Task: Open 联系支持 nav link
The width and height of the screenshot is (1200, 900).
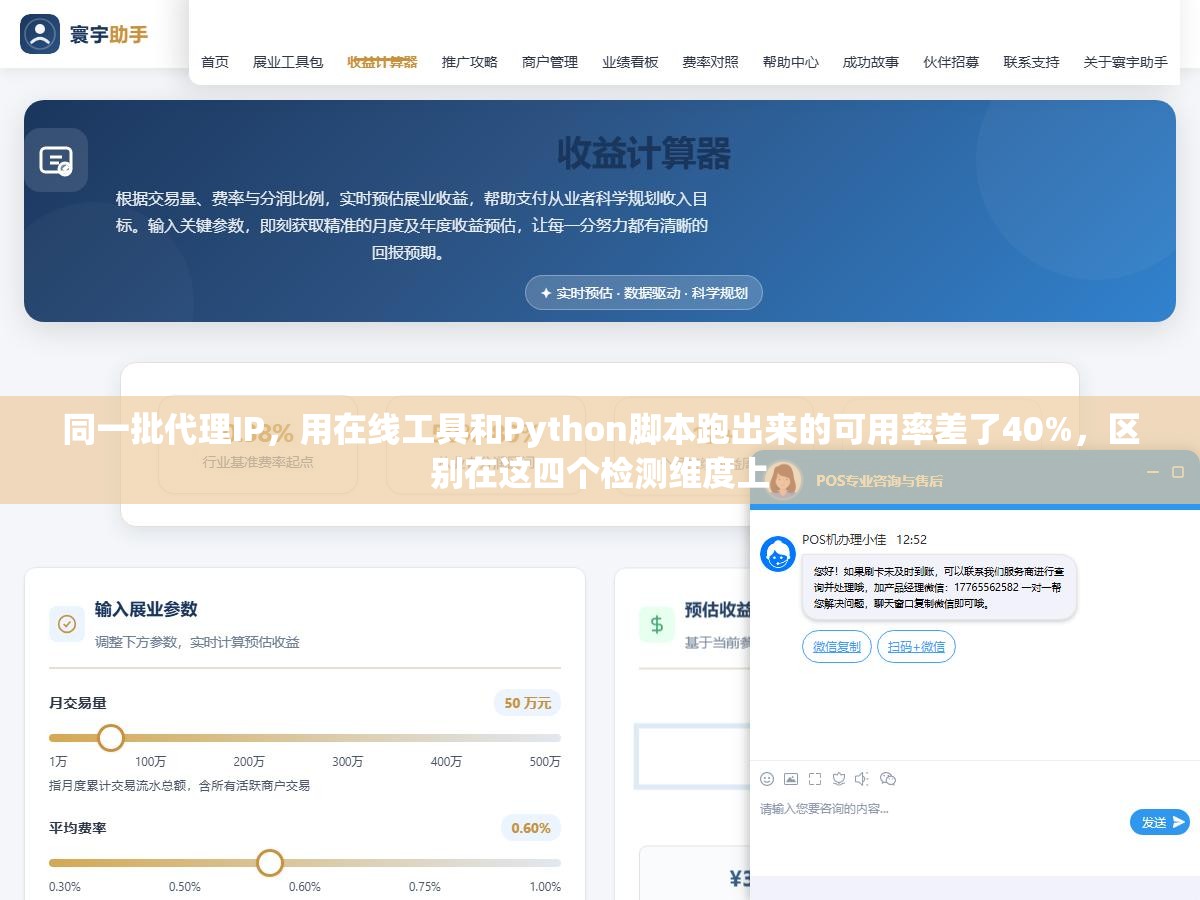Action: pos(1032,62)
